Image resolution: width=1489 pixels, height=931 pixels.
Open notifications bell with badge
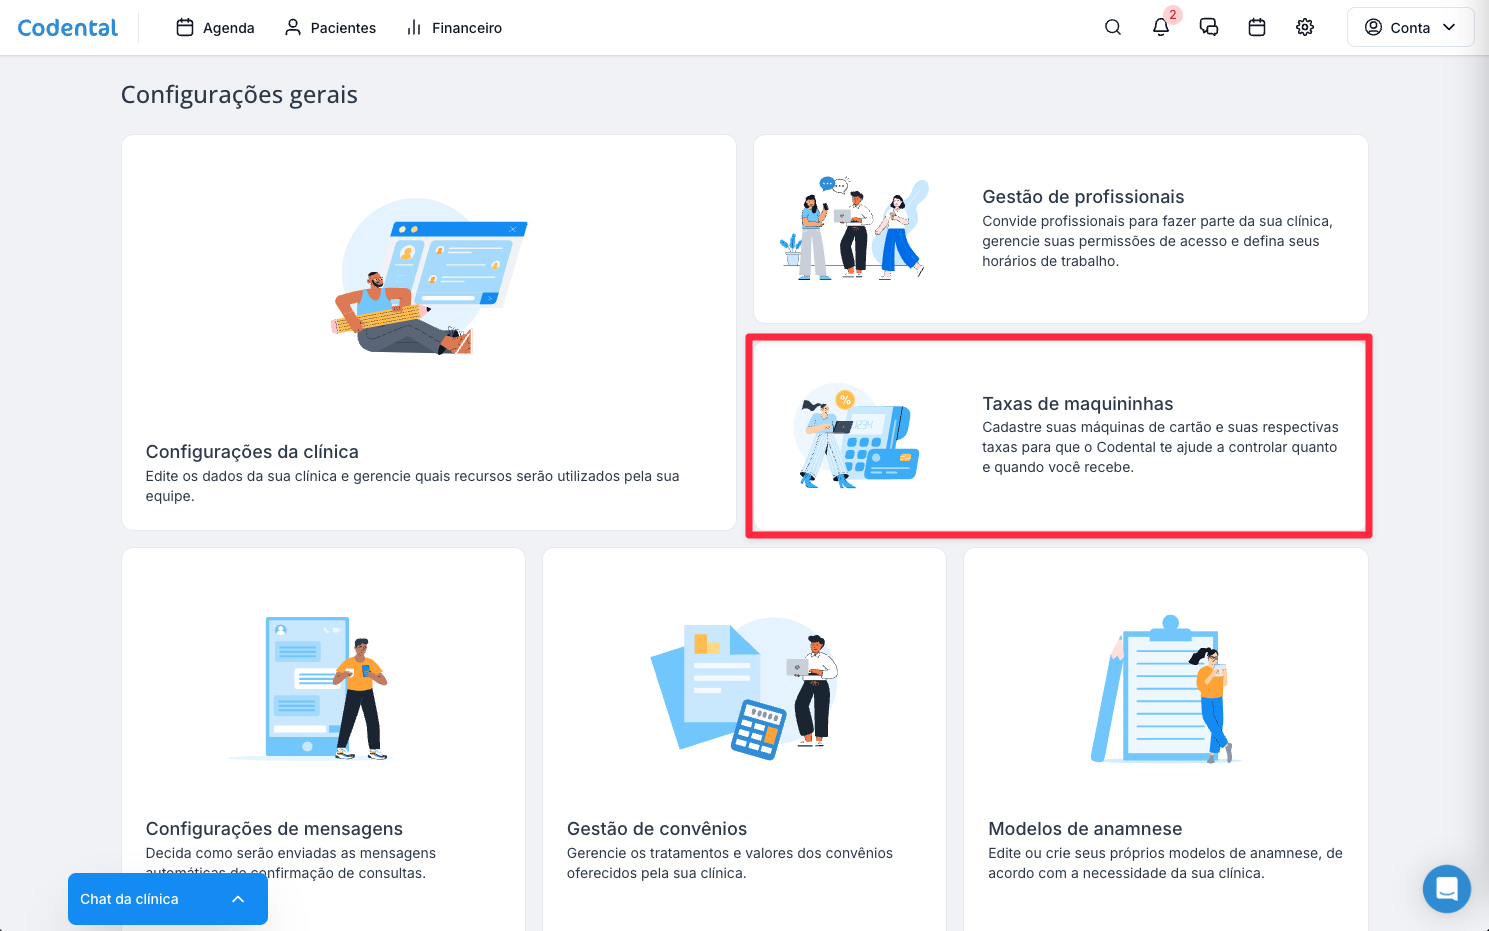[x=1161, y=28]
